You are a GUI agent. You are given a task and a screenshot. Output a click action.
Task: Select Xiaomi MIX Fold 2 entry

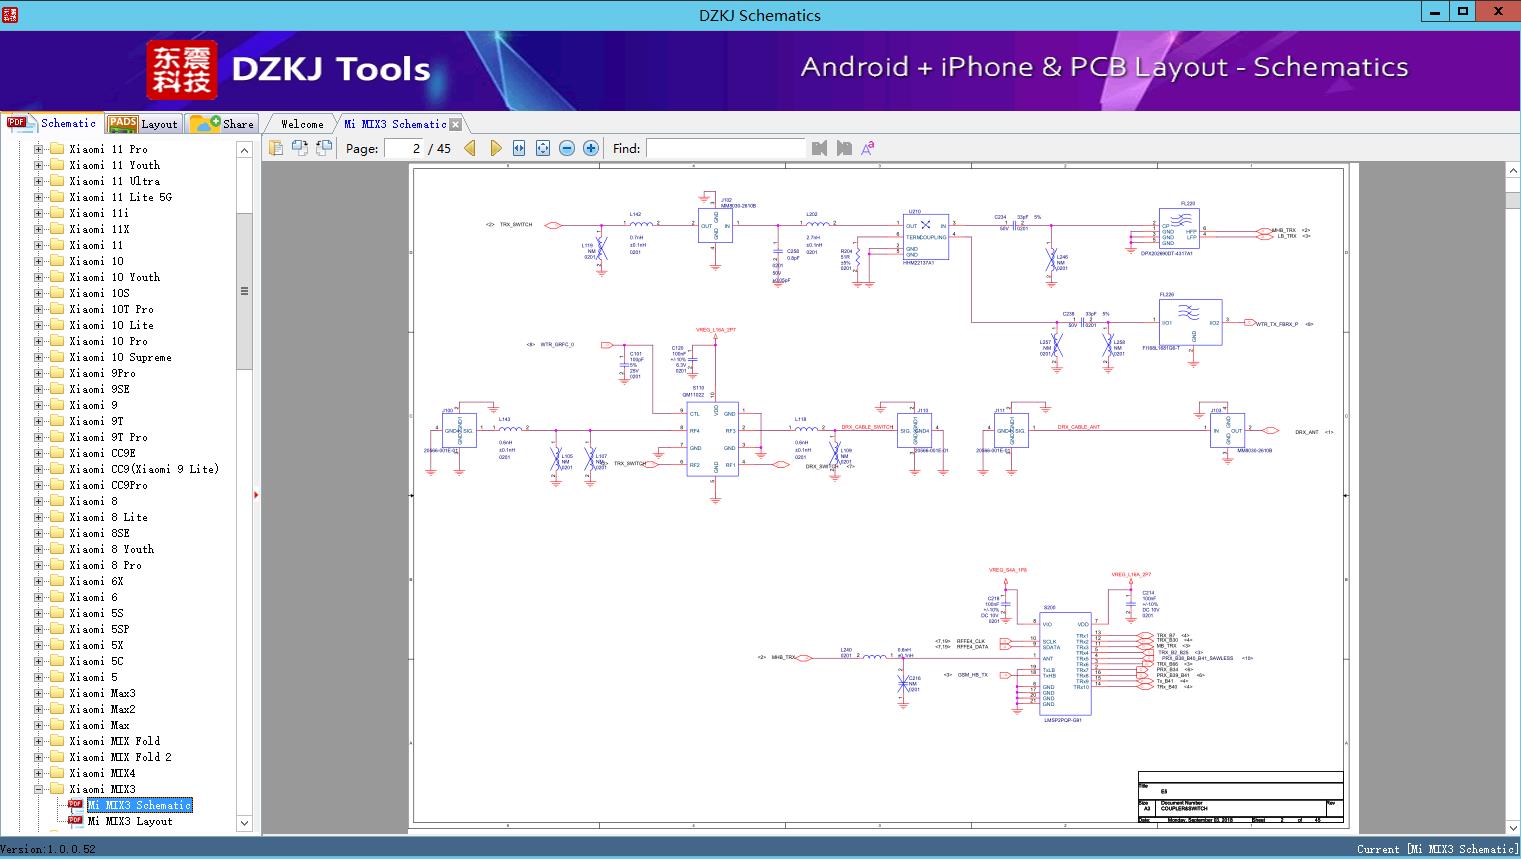[x=120, y=757]
